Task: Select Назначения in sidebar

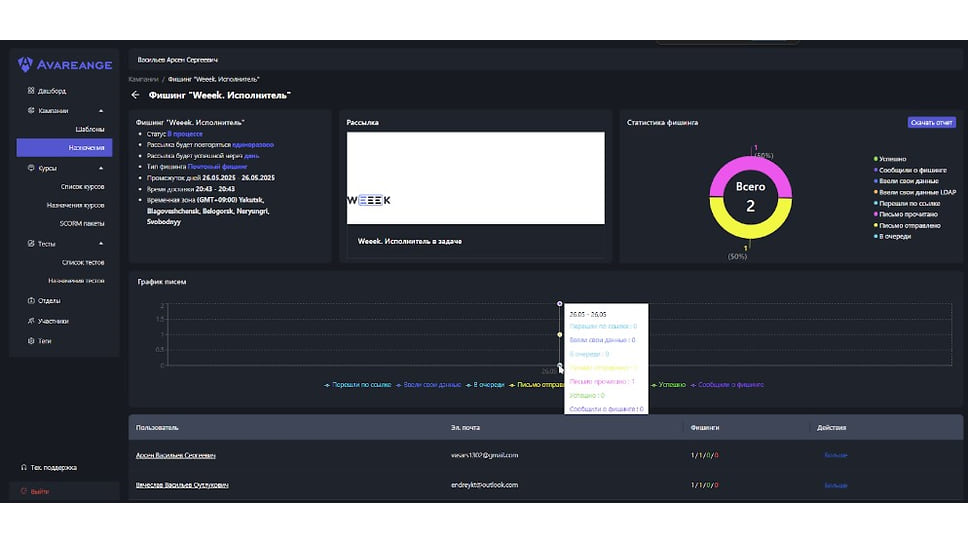Action: (x=64, y=148)
